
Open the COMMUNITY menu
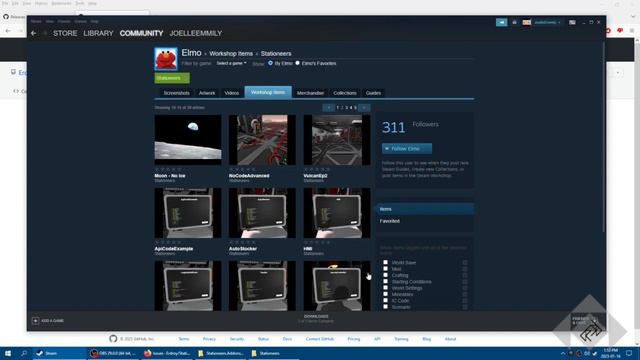(141, 33)
